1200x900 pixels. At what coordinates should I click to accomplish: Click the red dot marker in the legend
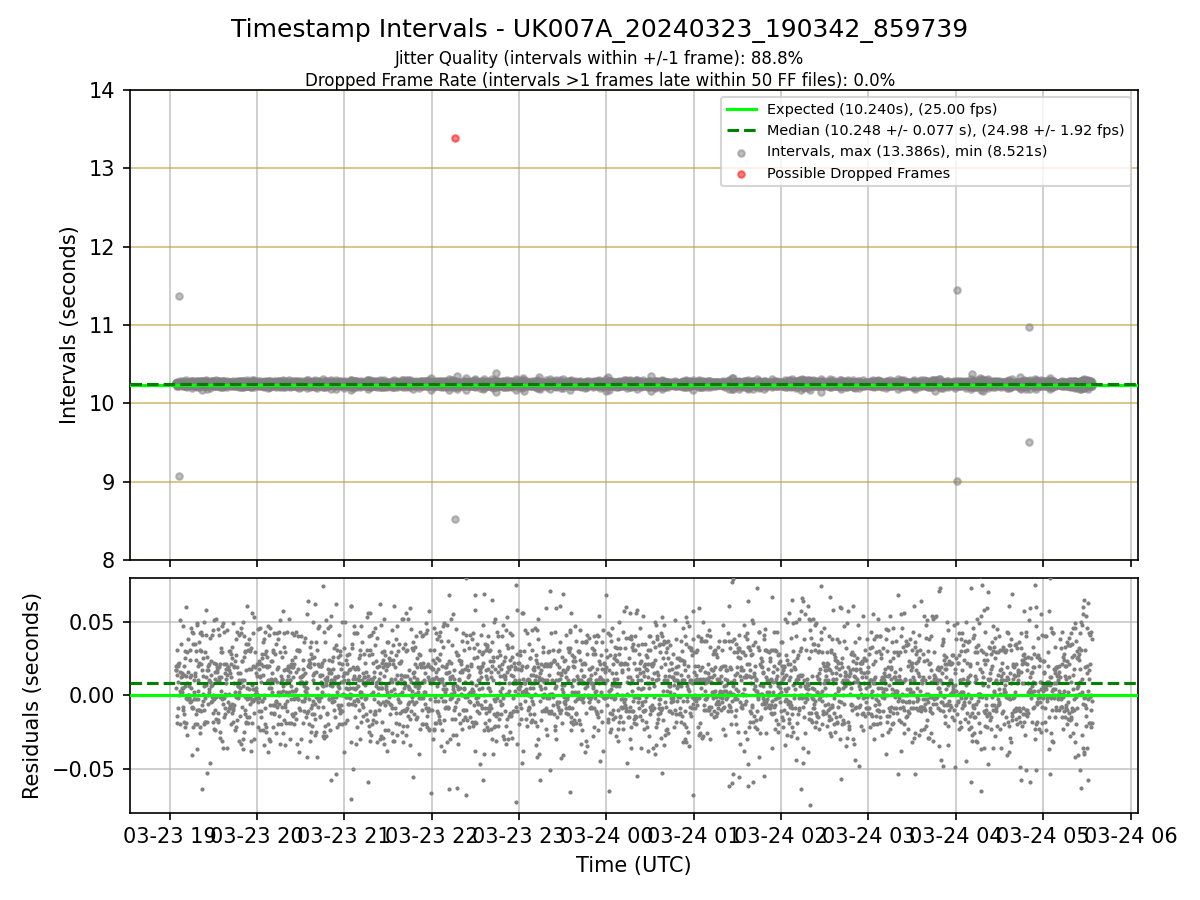(x=741, y=174)
